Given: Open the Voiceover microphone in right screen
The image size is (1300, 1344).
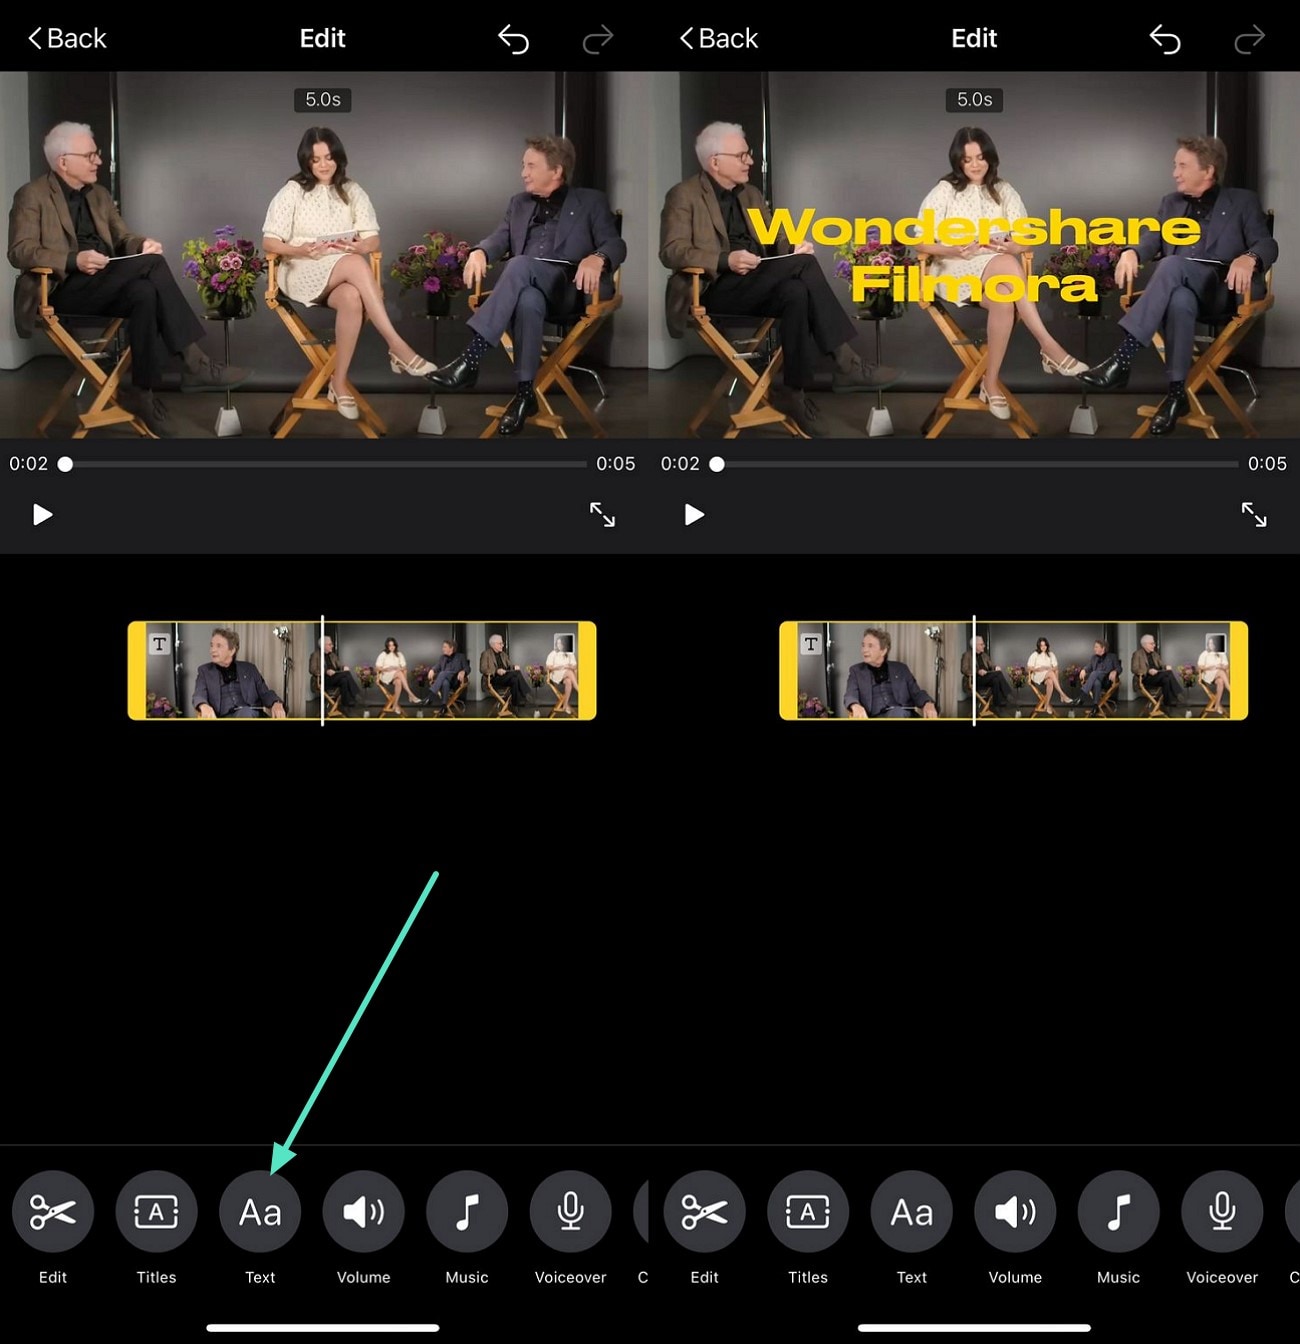Looking at the screenshot, I should (x=1222, y=1211).
